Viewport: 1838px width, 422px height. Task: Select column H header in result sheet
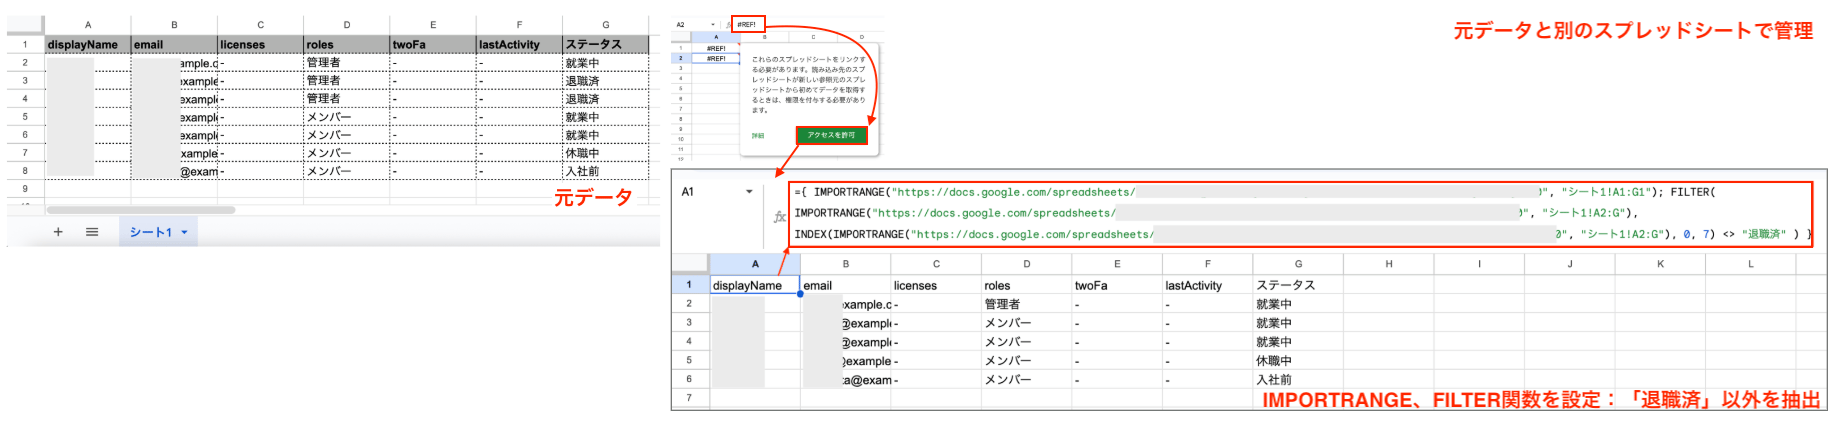(1389, 264)
